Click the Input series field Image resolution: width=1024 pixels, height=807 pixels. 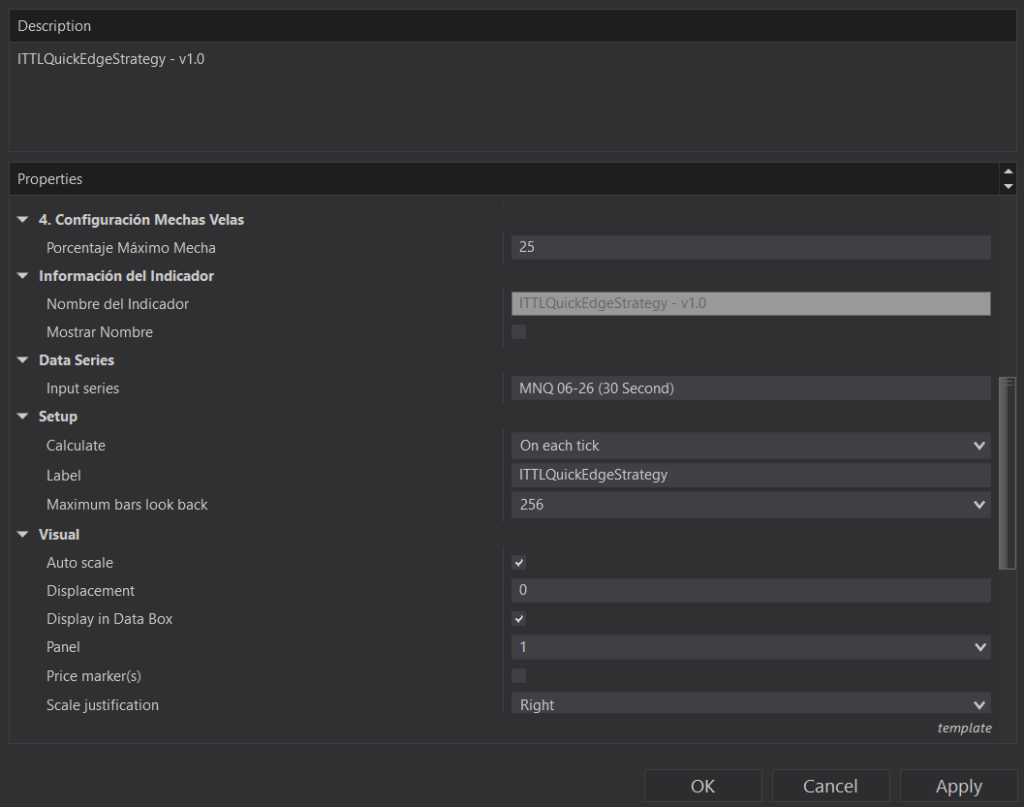(x=750, y=388)
